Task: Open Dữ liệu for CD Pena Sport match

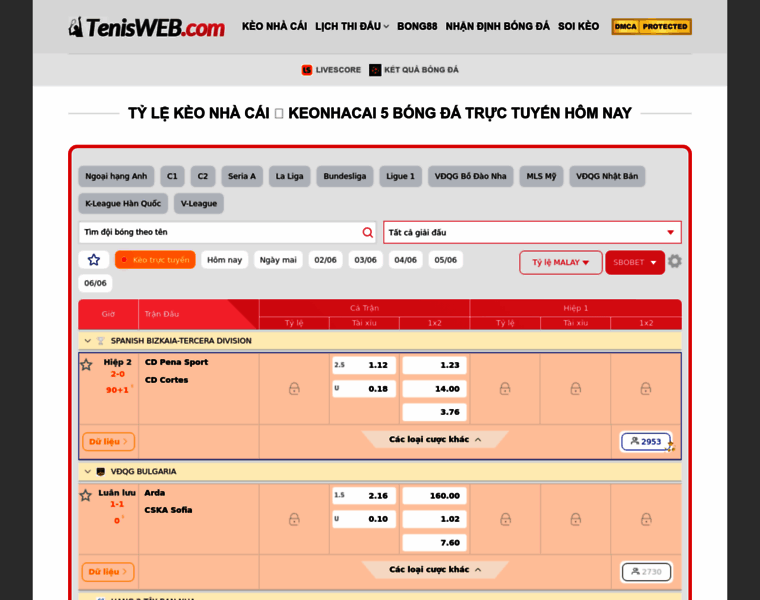Action: 109,442
